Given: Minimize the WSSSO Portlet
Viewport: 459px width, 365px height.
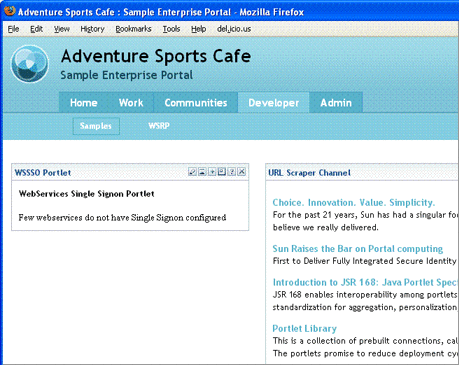Looking at the screenshot, I should point(202,172).
